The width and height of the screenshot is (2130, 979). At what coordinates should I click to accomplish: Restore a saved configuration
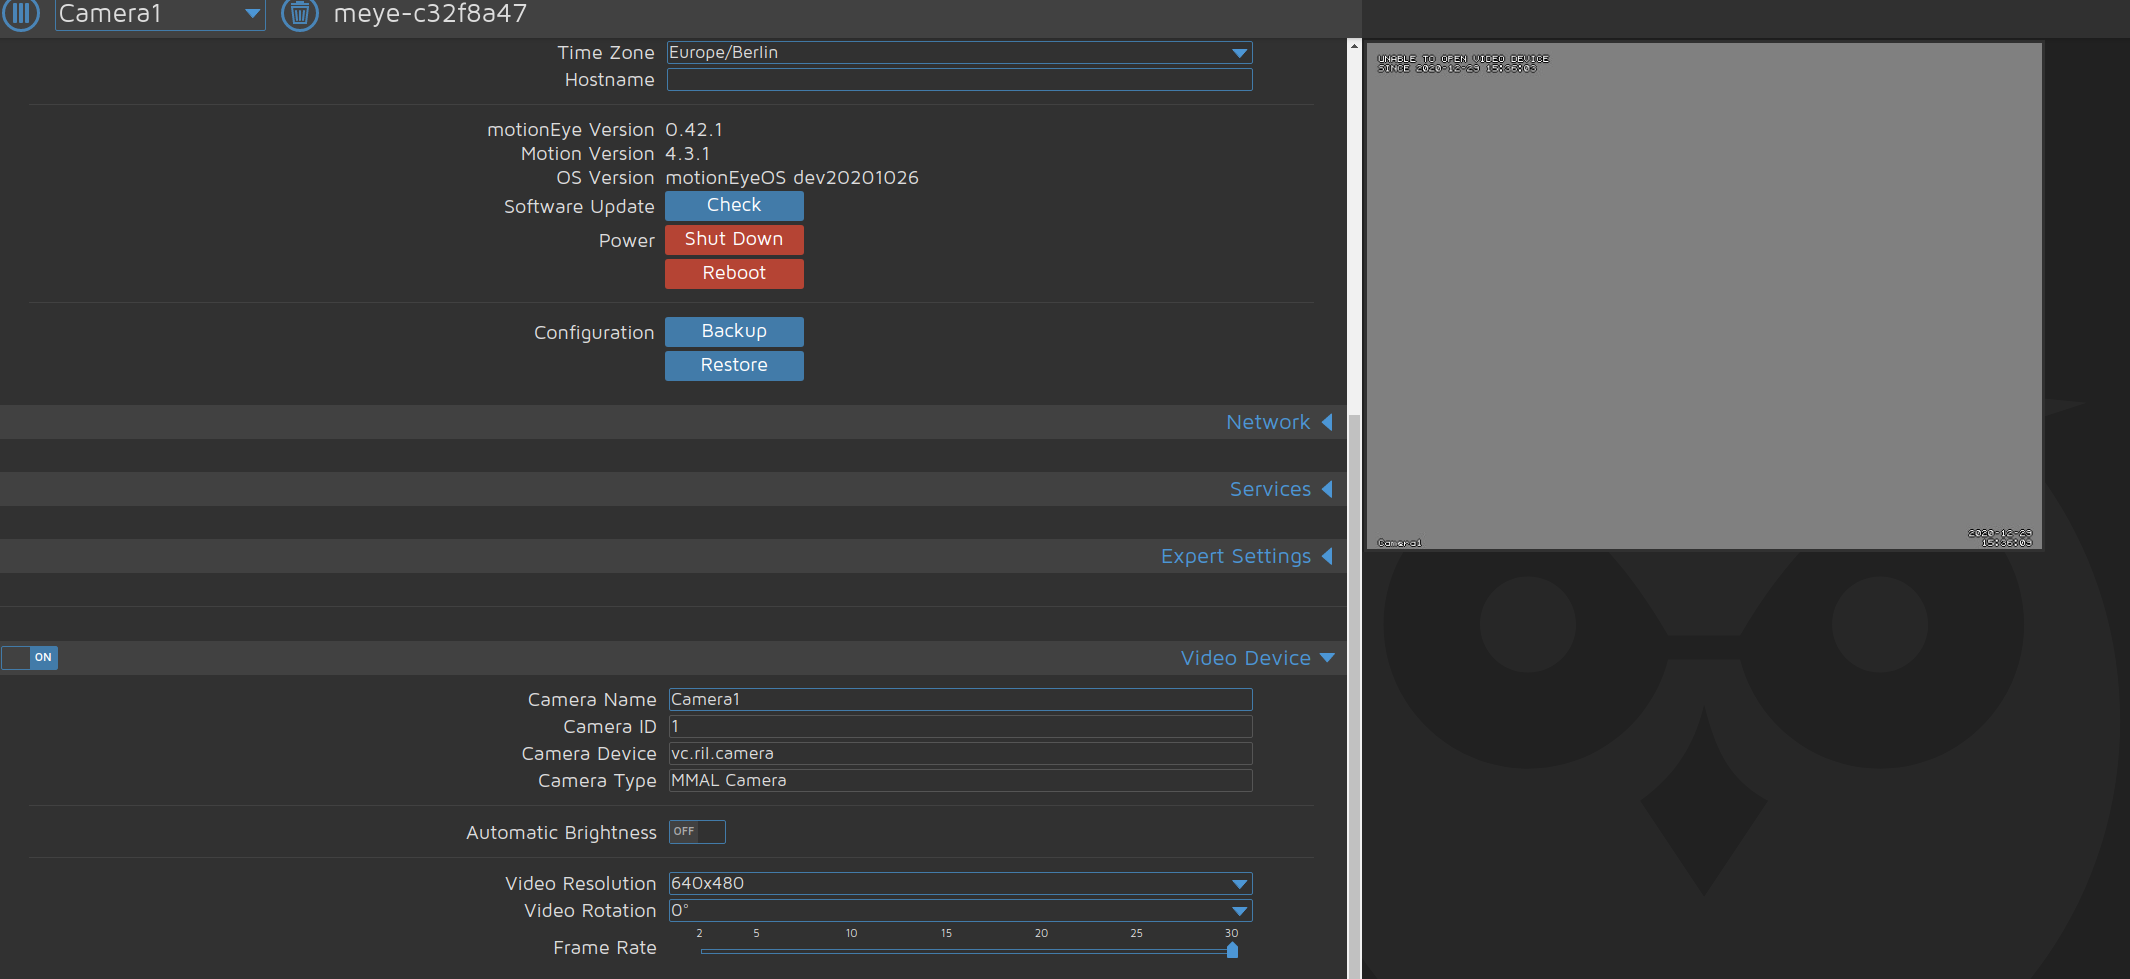pyautogui.click(x=734, y=365)
